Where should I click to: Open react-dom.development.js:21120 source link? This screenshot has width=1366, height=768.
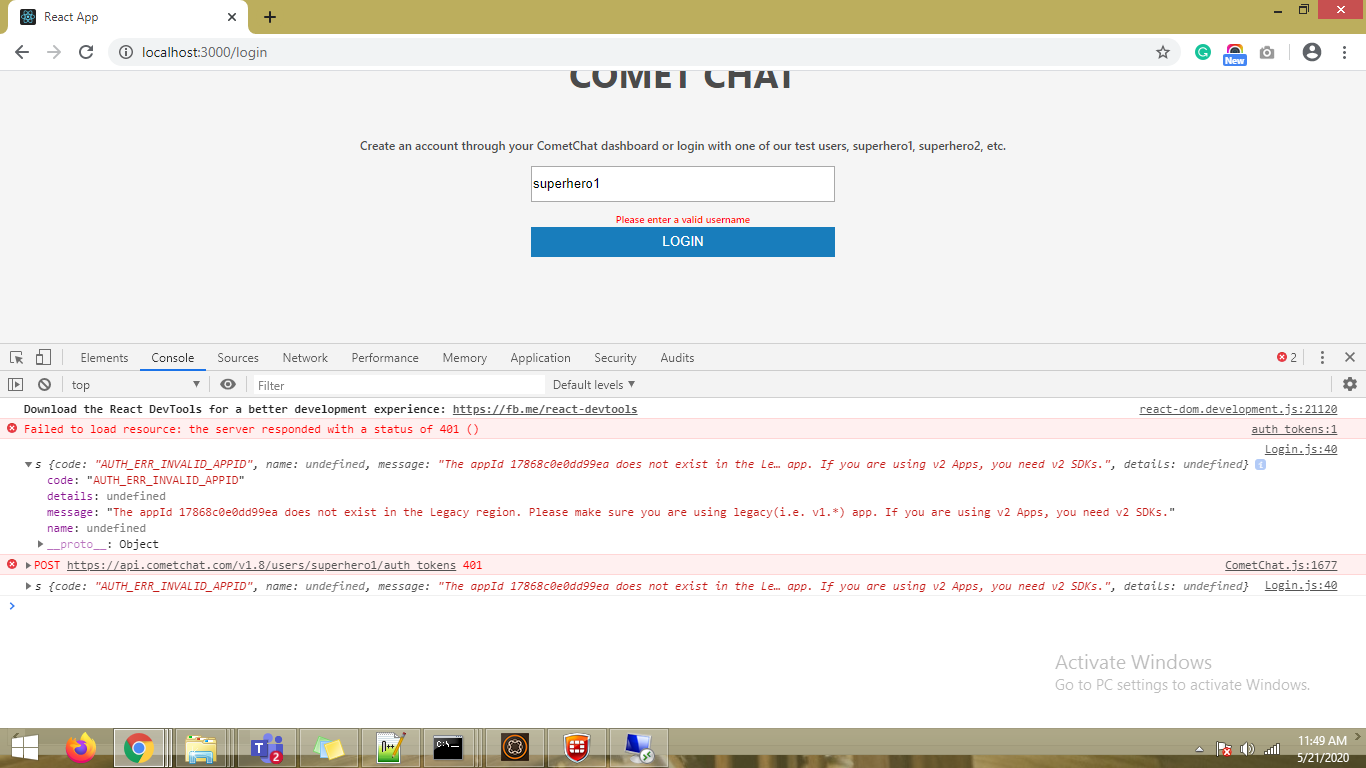(x=1238, y=409)
